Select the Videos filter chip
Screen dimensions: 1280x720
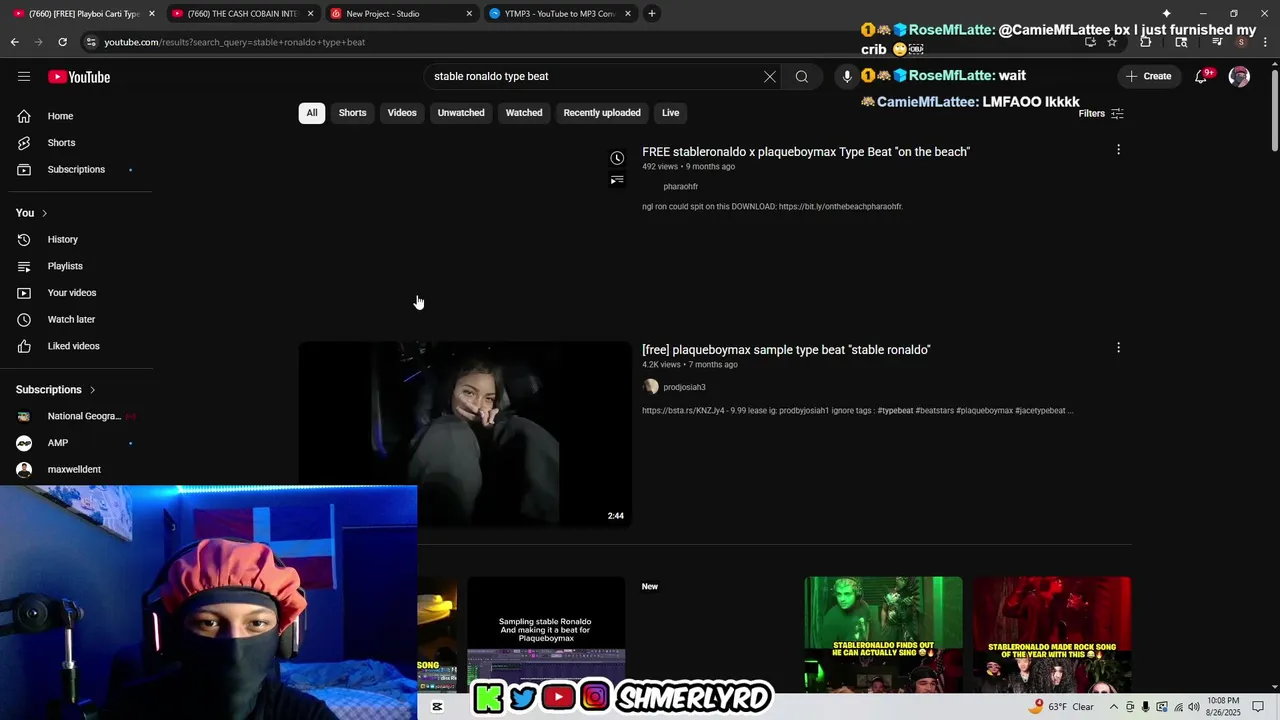402,113
